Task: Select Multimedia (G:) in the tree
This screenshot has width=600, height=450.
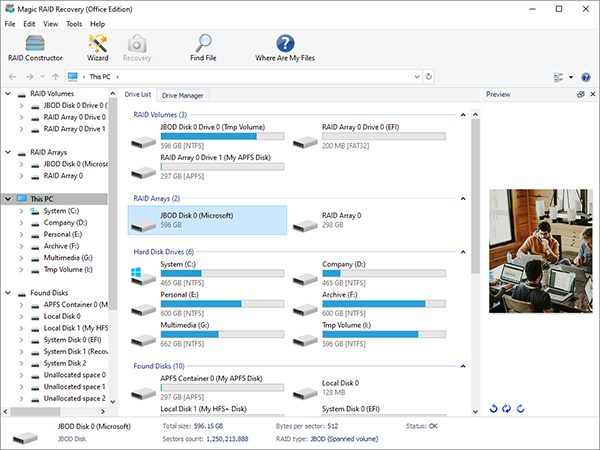Action: (68, 258)
